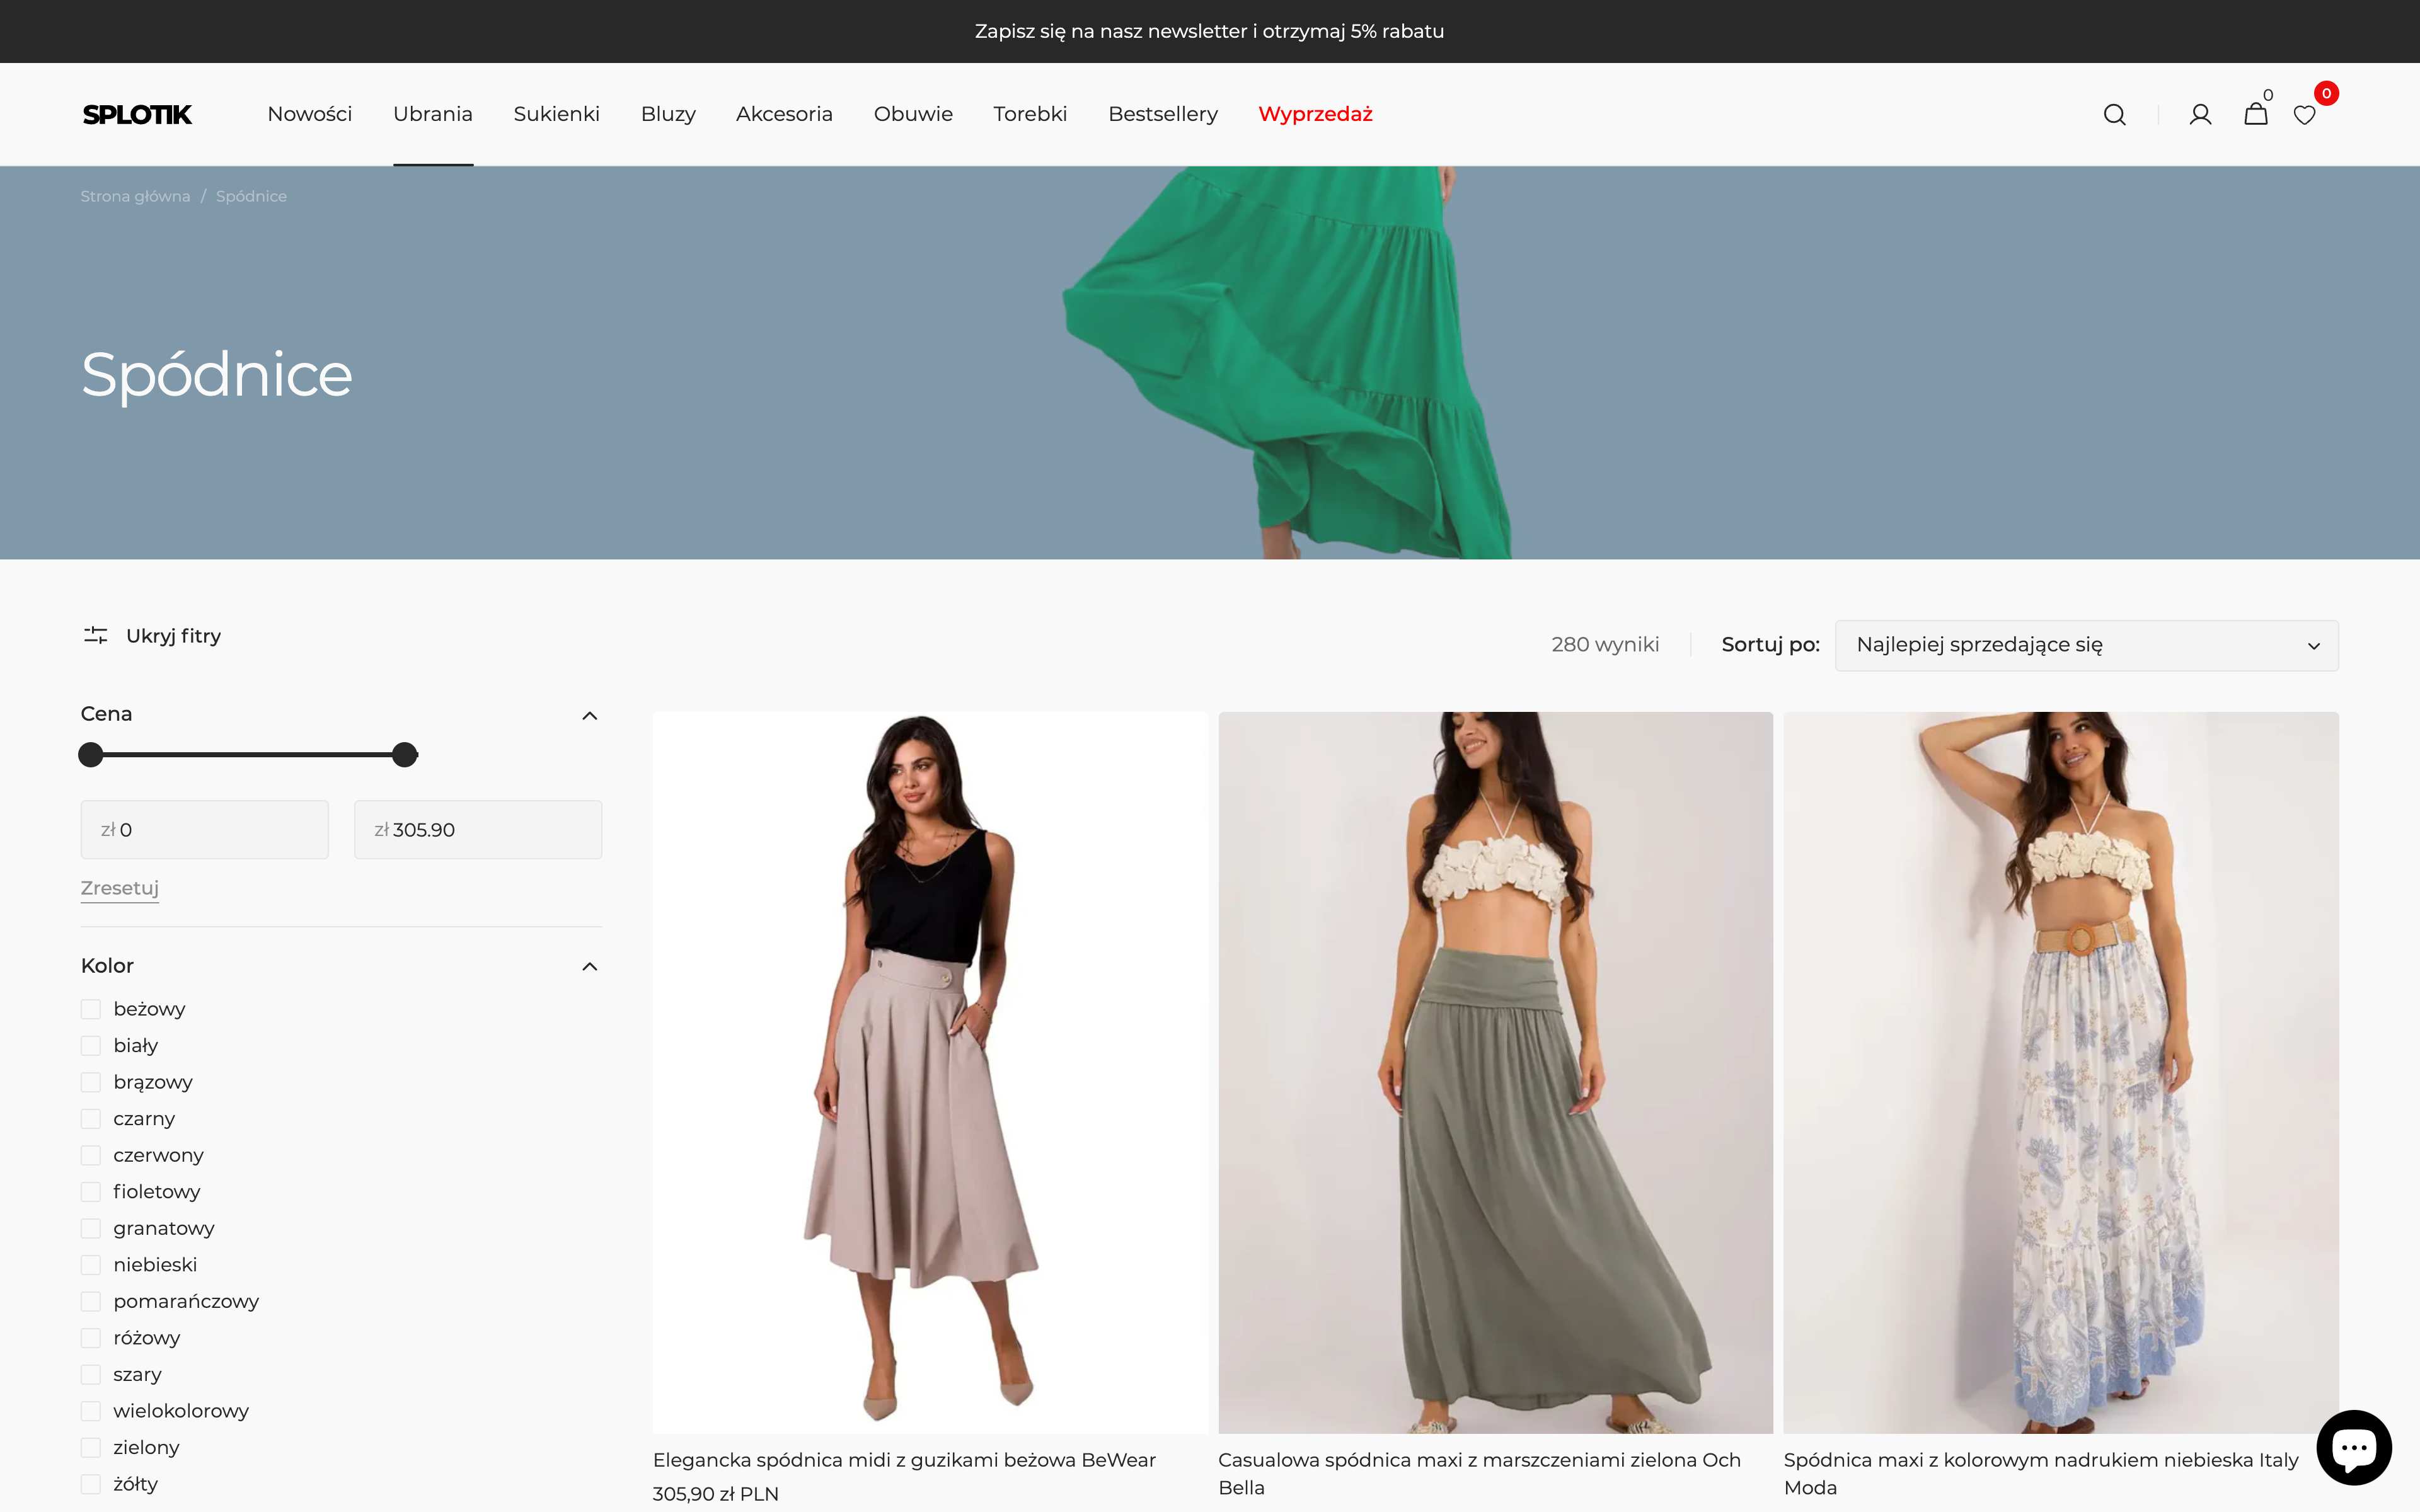This screenshot has width=2420, height=1512.
Task: Click the maximum price slider handle
Action: 404,755
